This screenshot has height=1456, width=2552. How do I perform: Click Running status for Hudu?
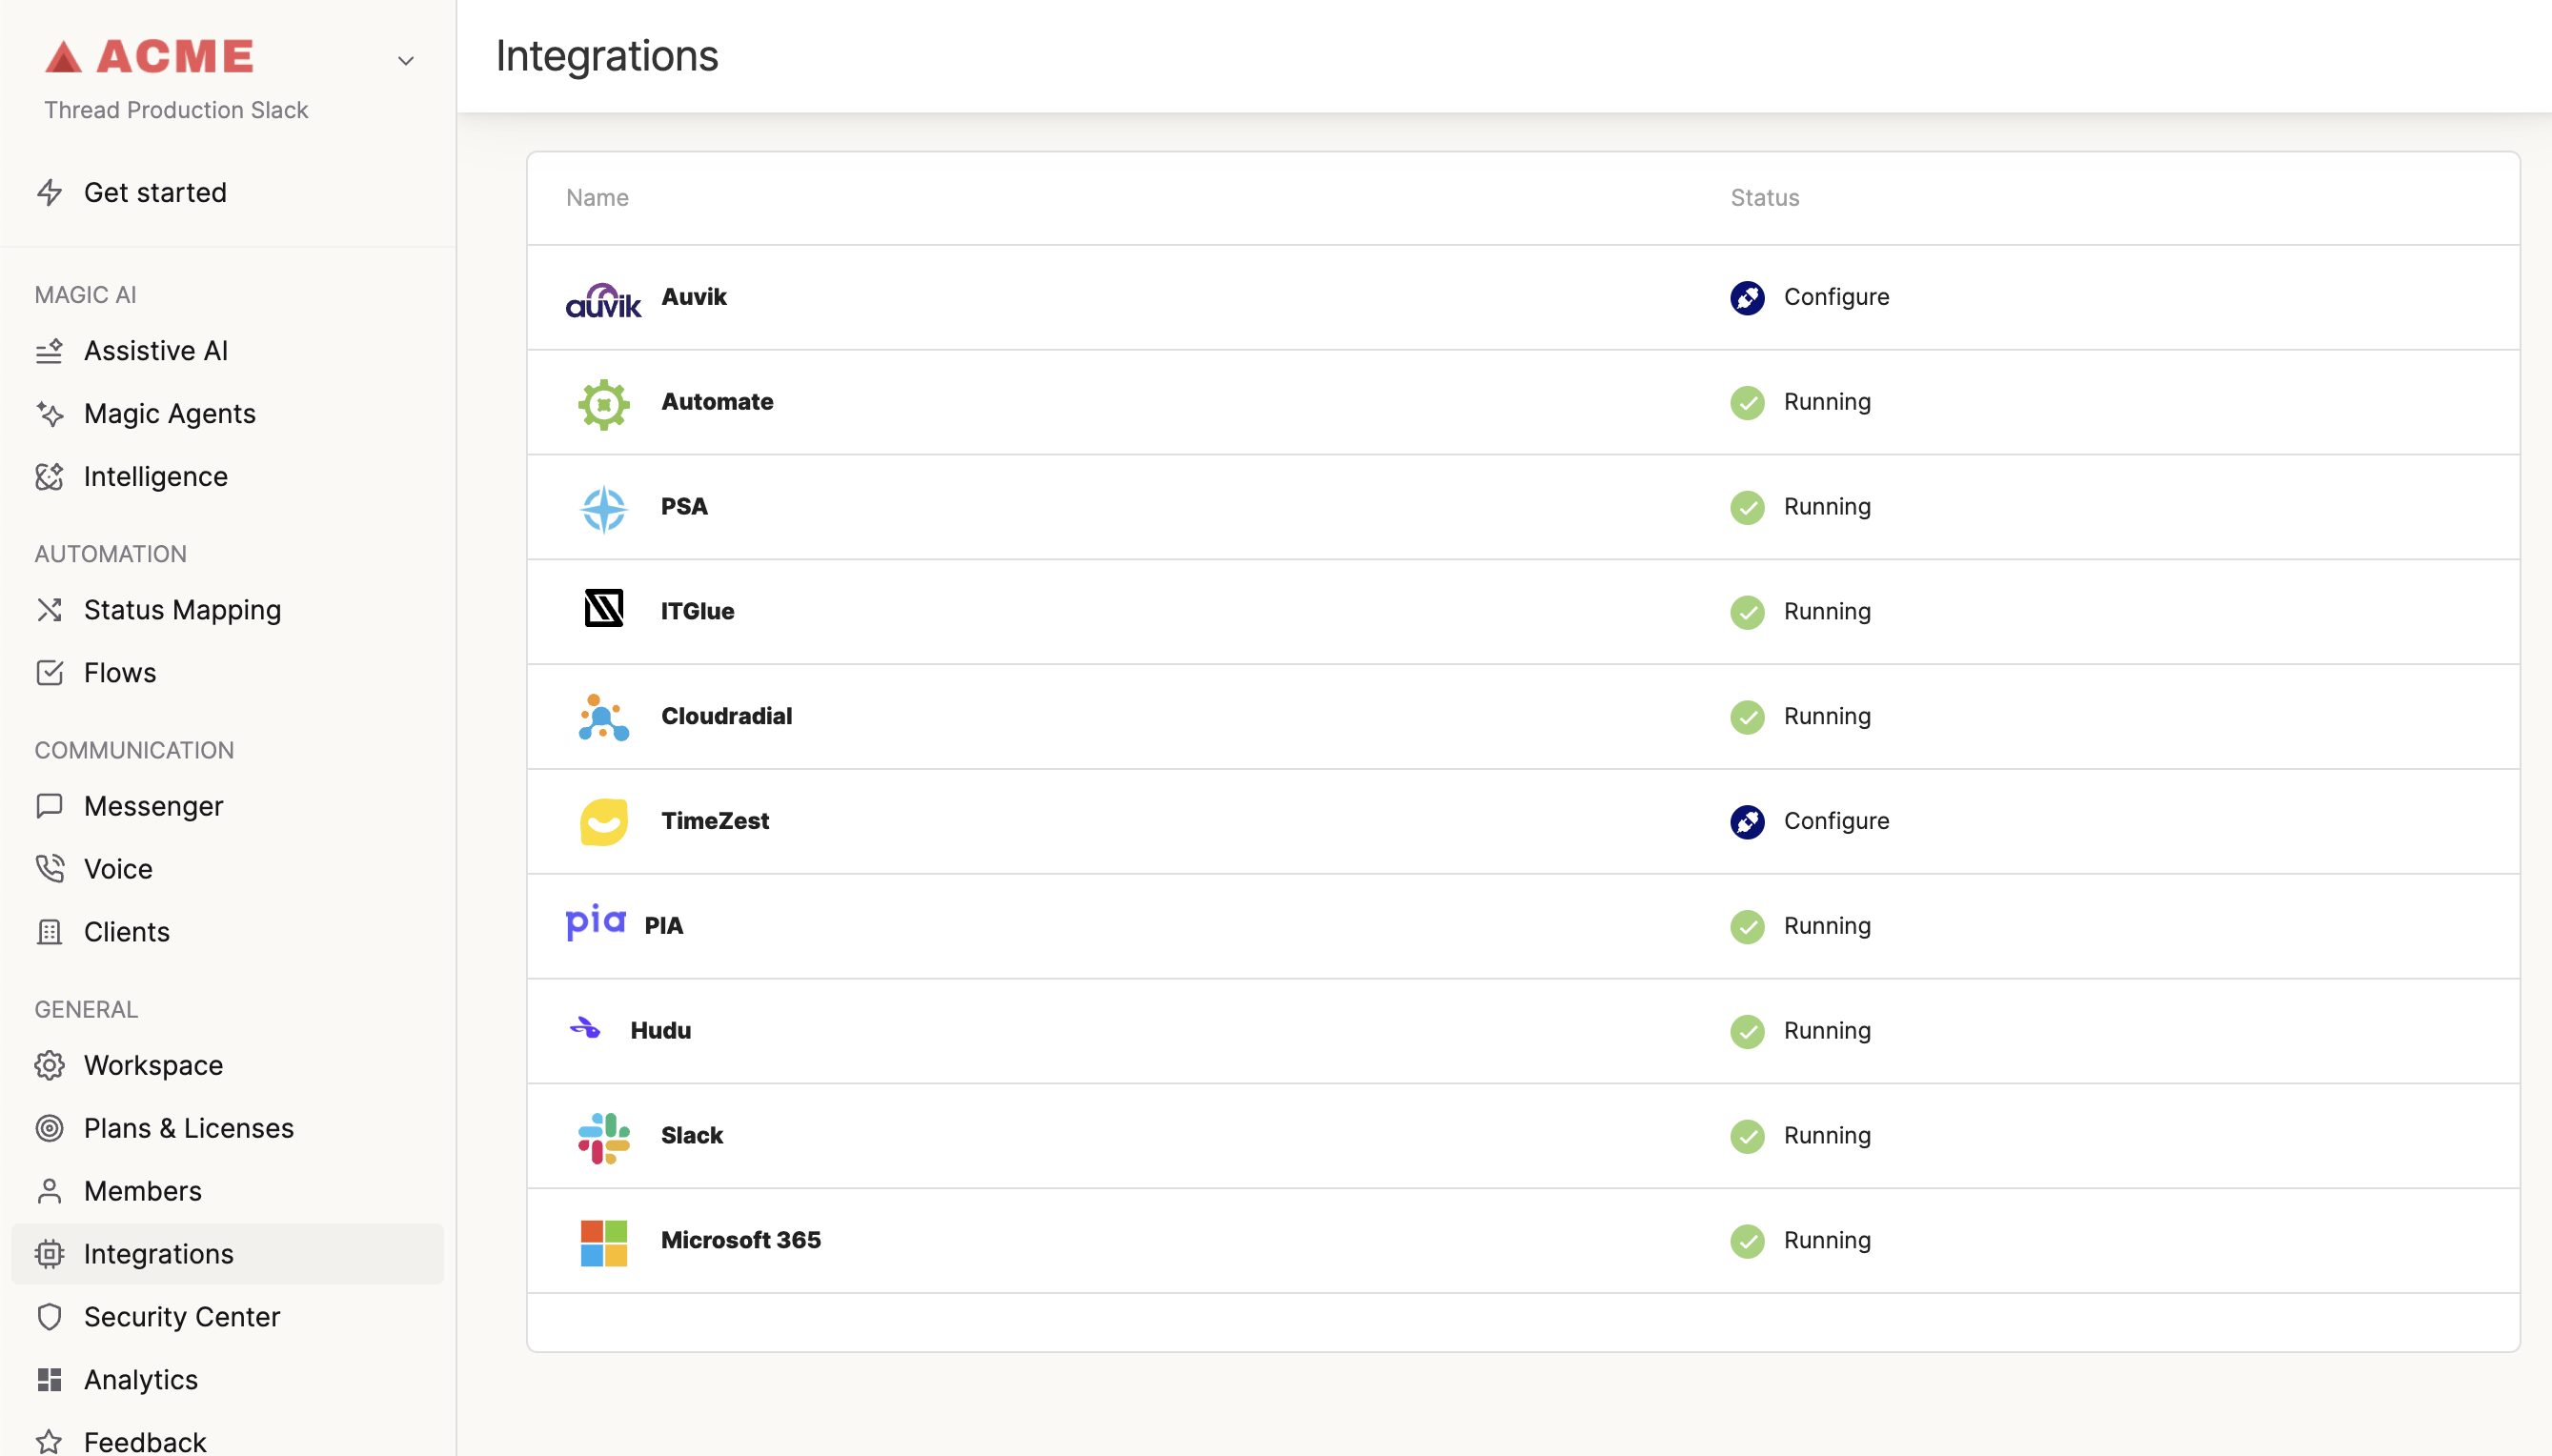(1827, 1030)
